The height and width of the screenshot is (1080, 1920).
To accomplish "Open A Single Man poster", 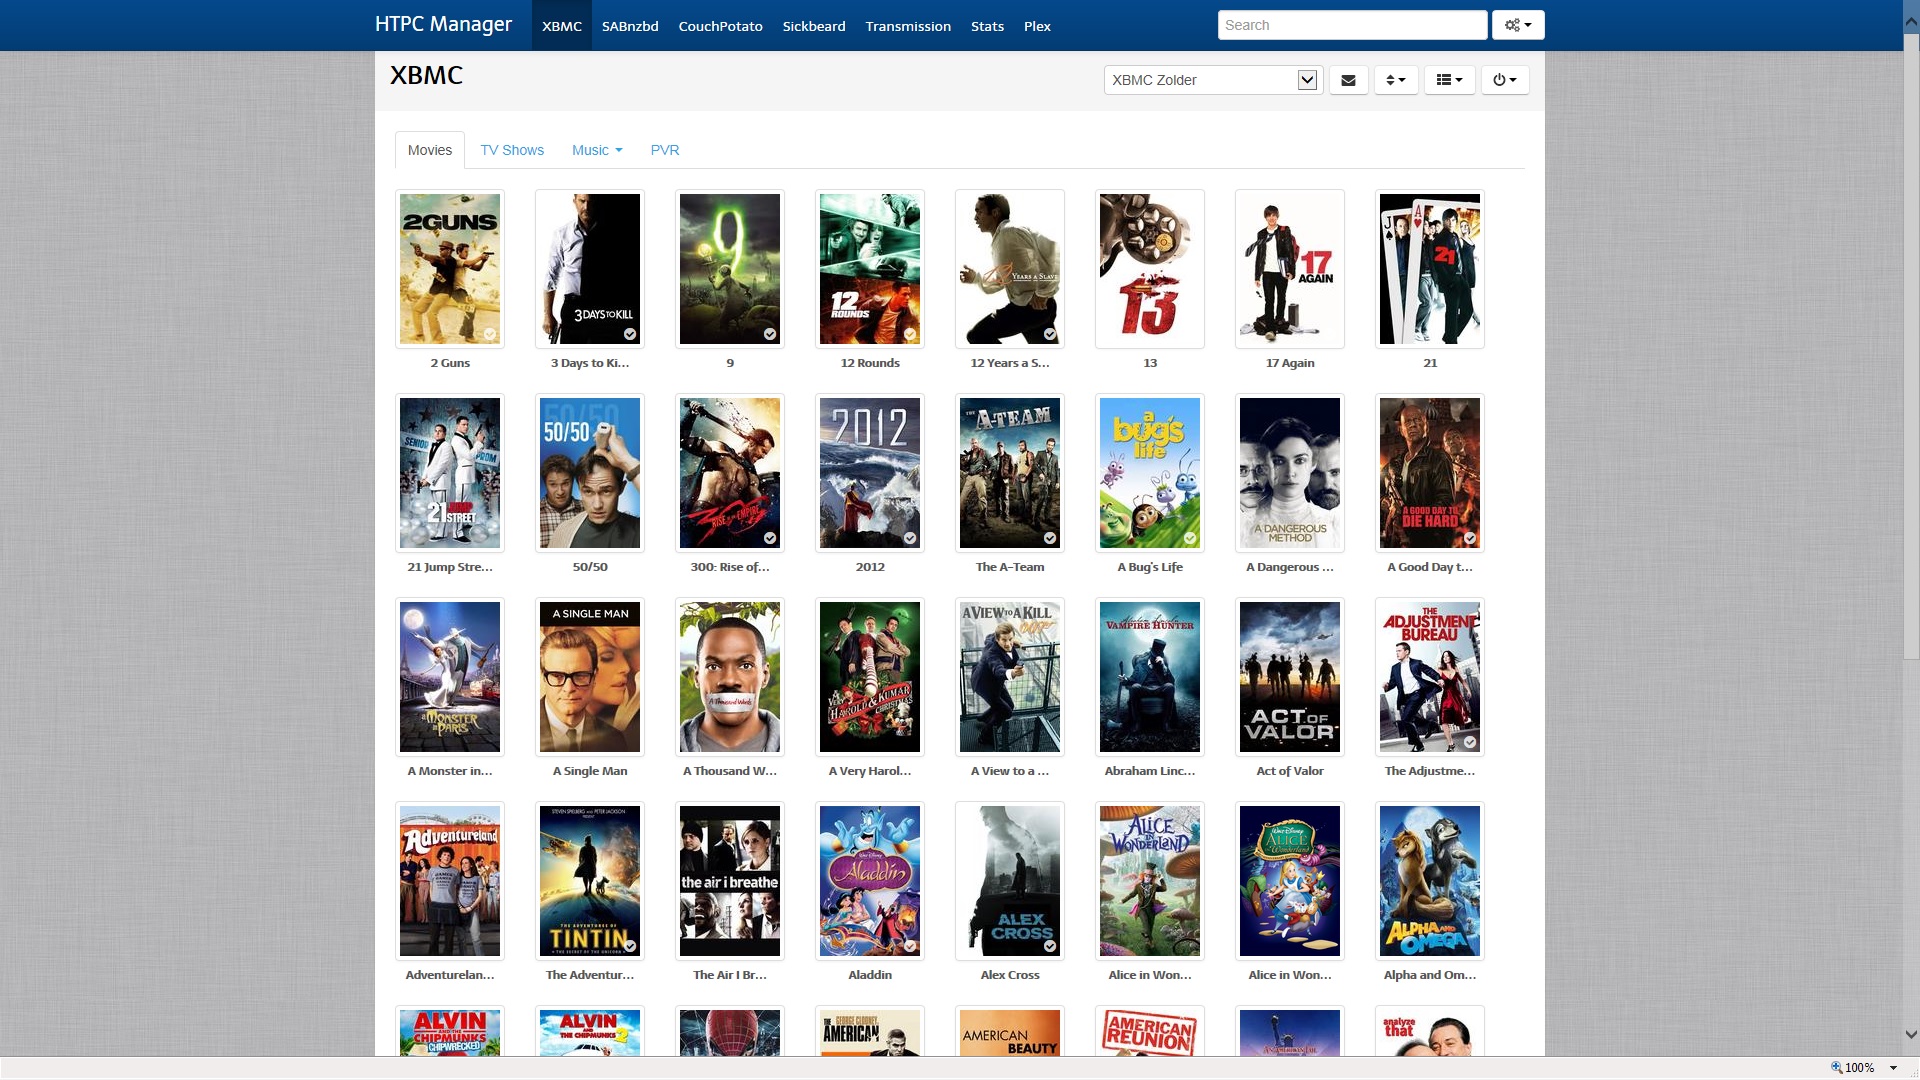I will (x=590, y=677).
